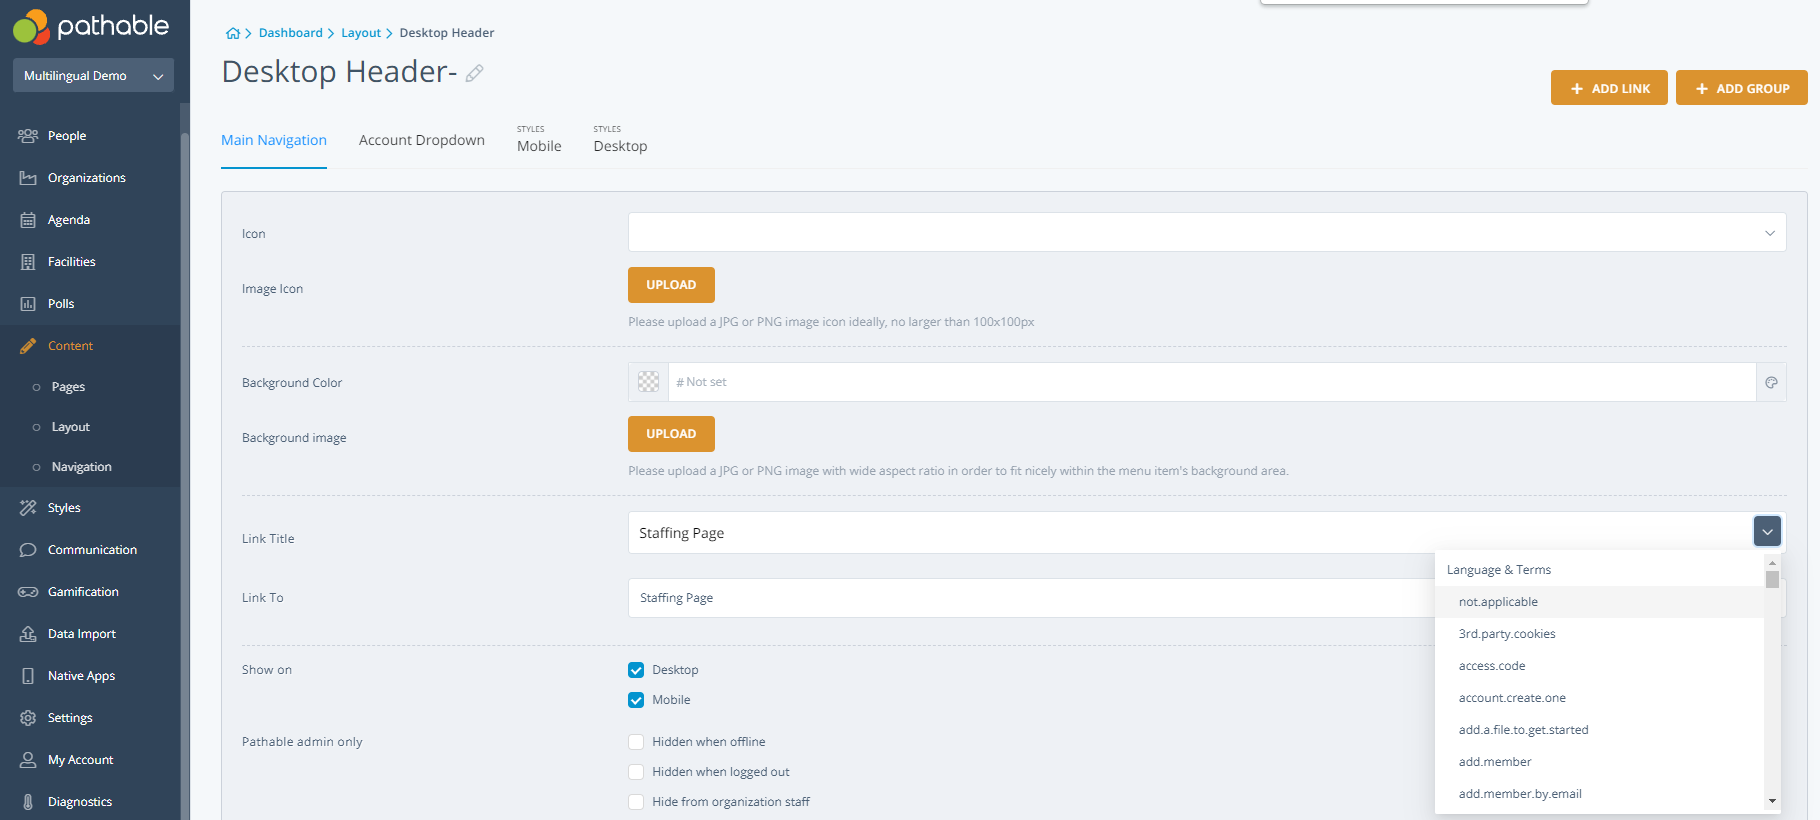
Task: Choose add.member.by.email term
Action: [x=1599, y=794]
